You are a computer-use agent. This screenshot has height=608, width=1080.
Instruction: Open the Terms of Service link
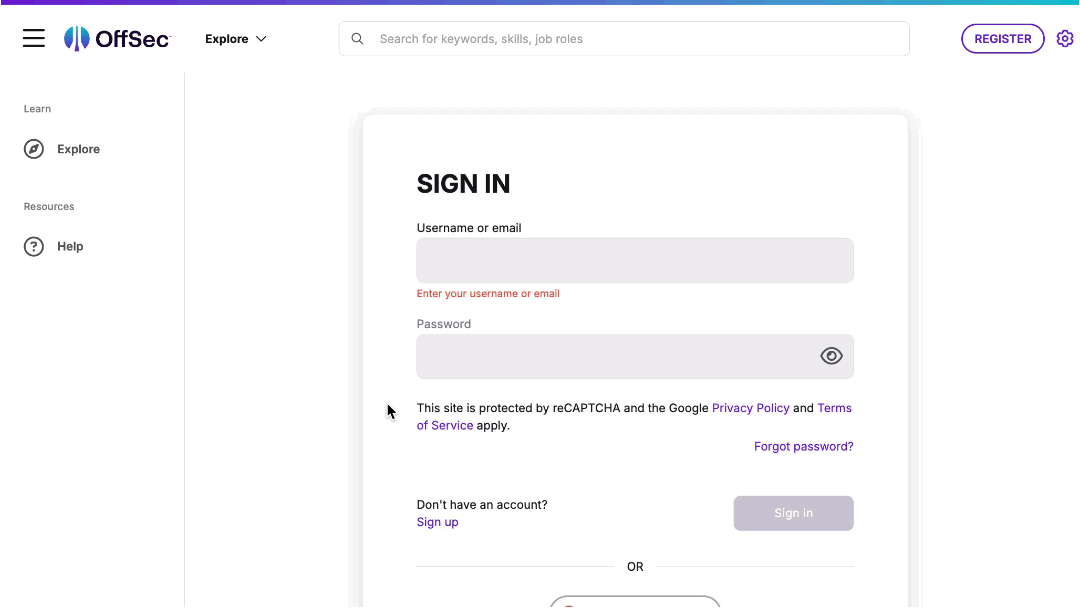[834, 408]
